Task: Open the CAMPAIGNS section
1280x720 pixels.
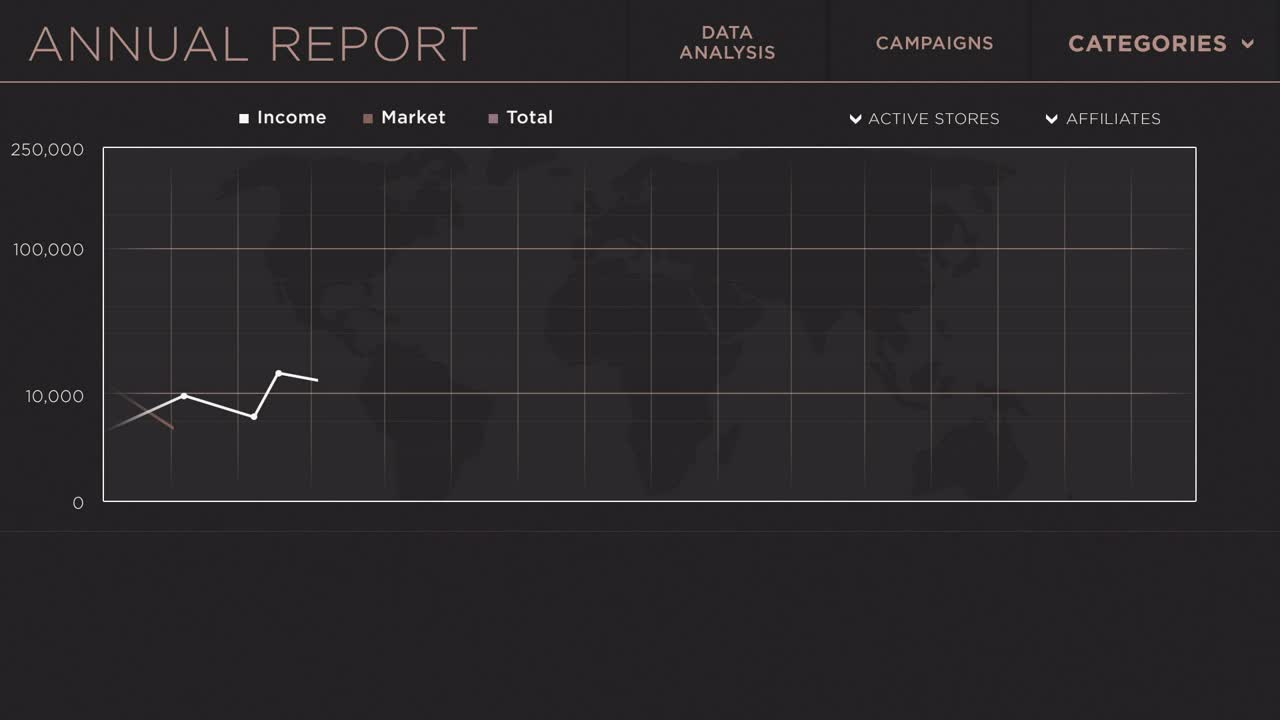Action: (934, 43)
